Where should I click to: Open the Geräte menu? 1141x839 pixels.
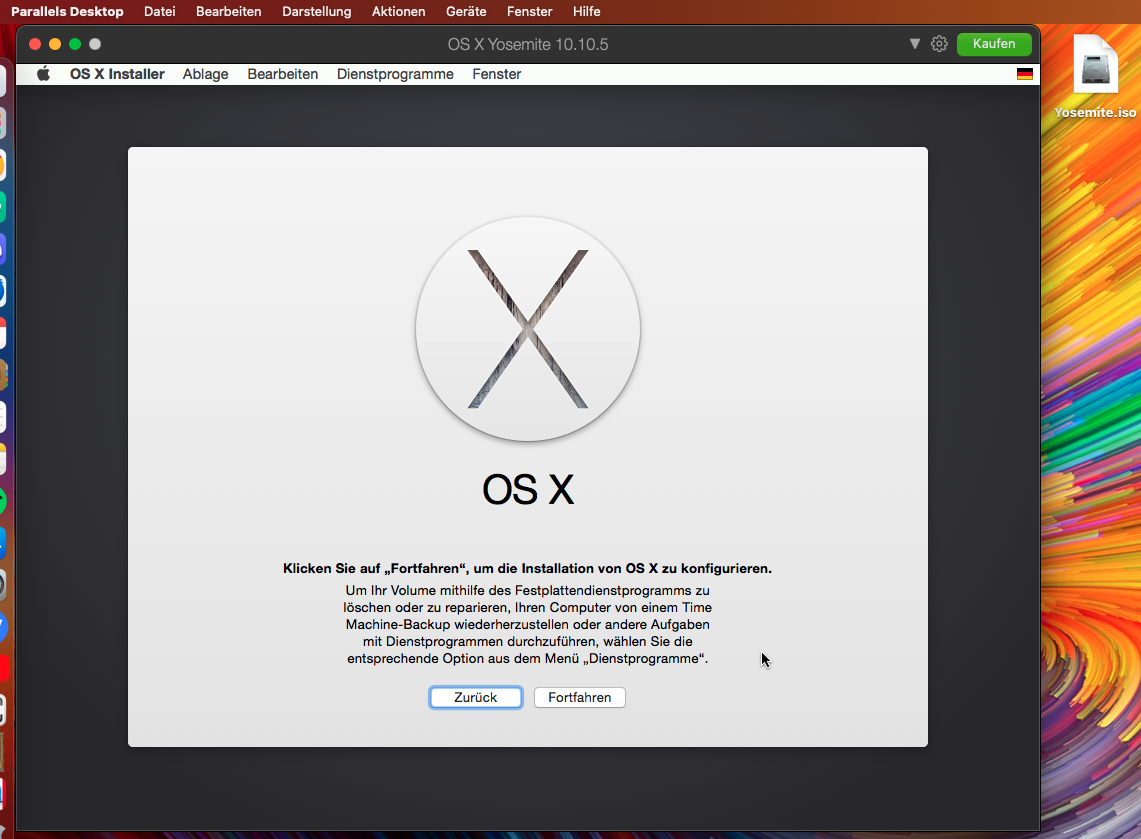point(466,12)
